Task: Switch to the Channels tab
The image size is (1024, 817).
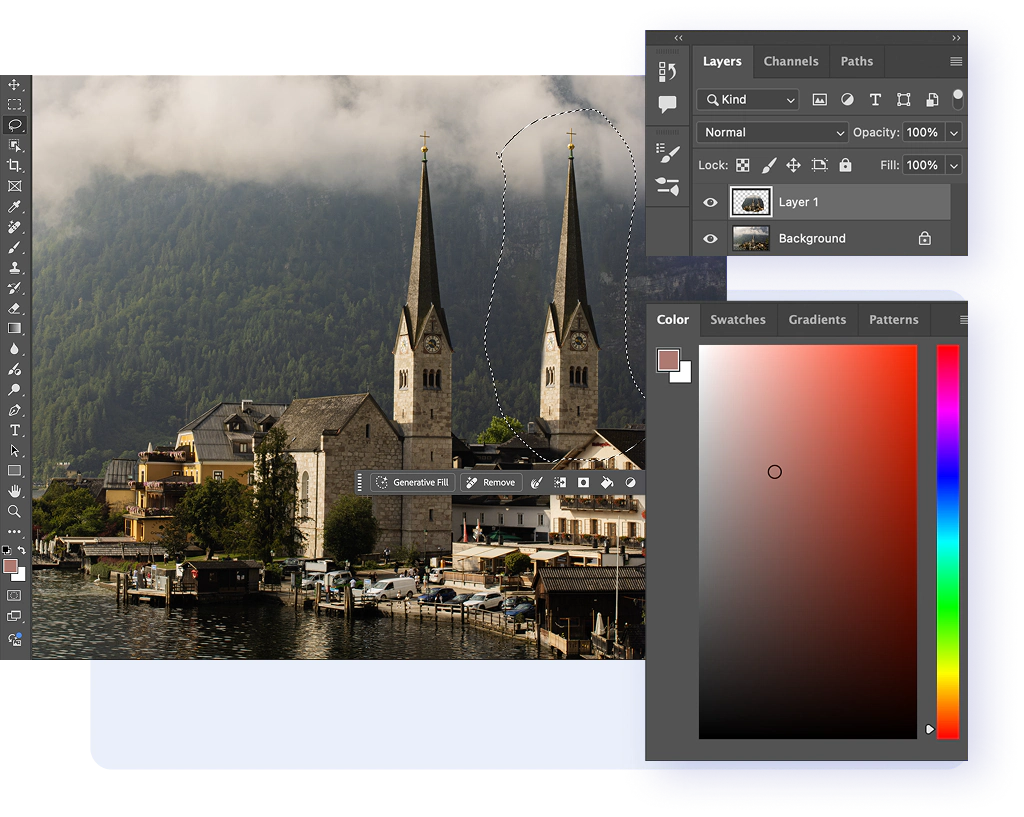Action: [x=790, y=61]
